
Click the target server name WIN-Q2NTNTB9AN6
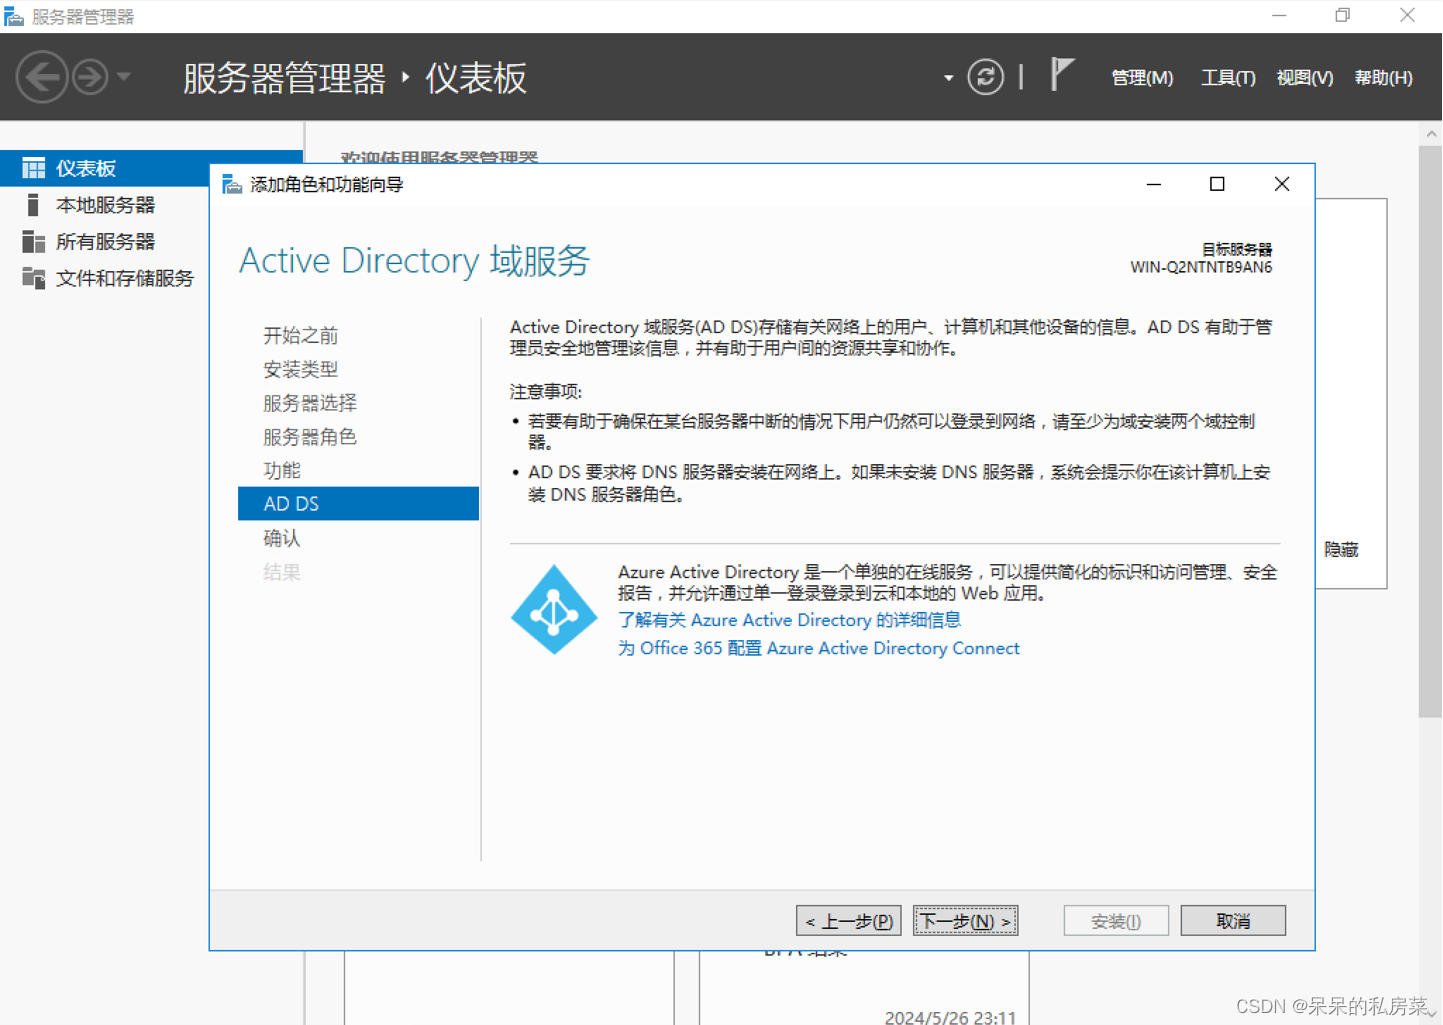point(1201,267)
